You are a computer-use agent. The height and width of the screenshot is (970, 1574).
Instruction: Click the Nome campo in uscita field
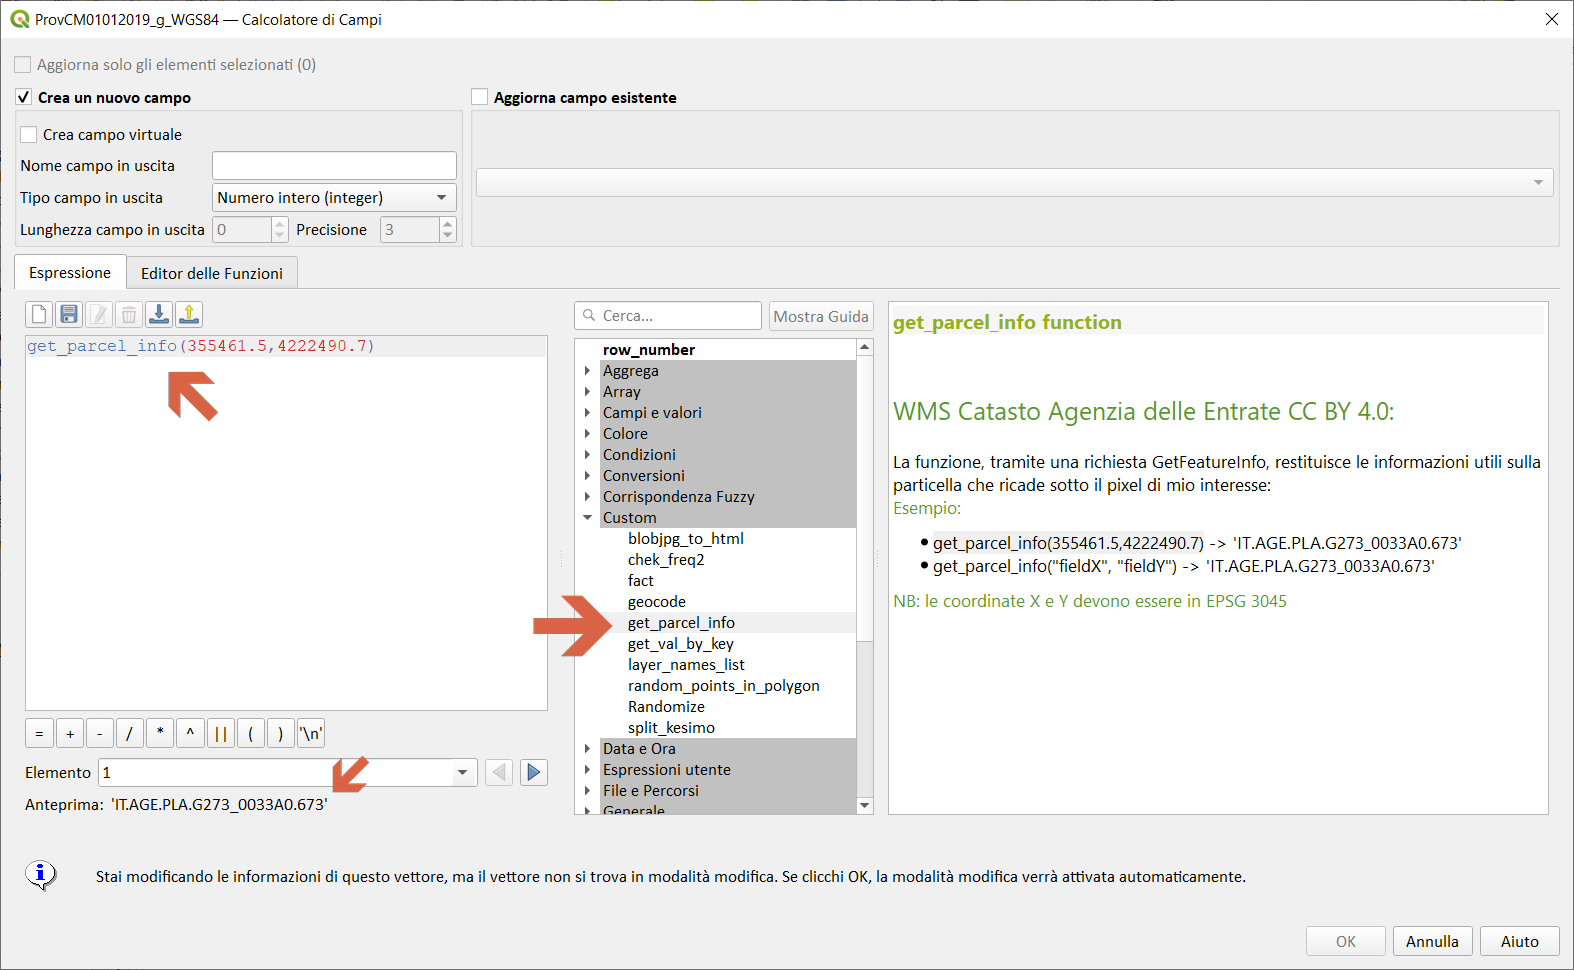click(334, 166)
